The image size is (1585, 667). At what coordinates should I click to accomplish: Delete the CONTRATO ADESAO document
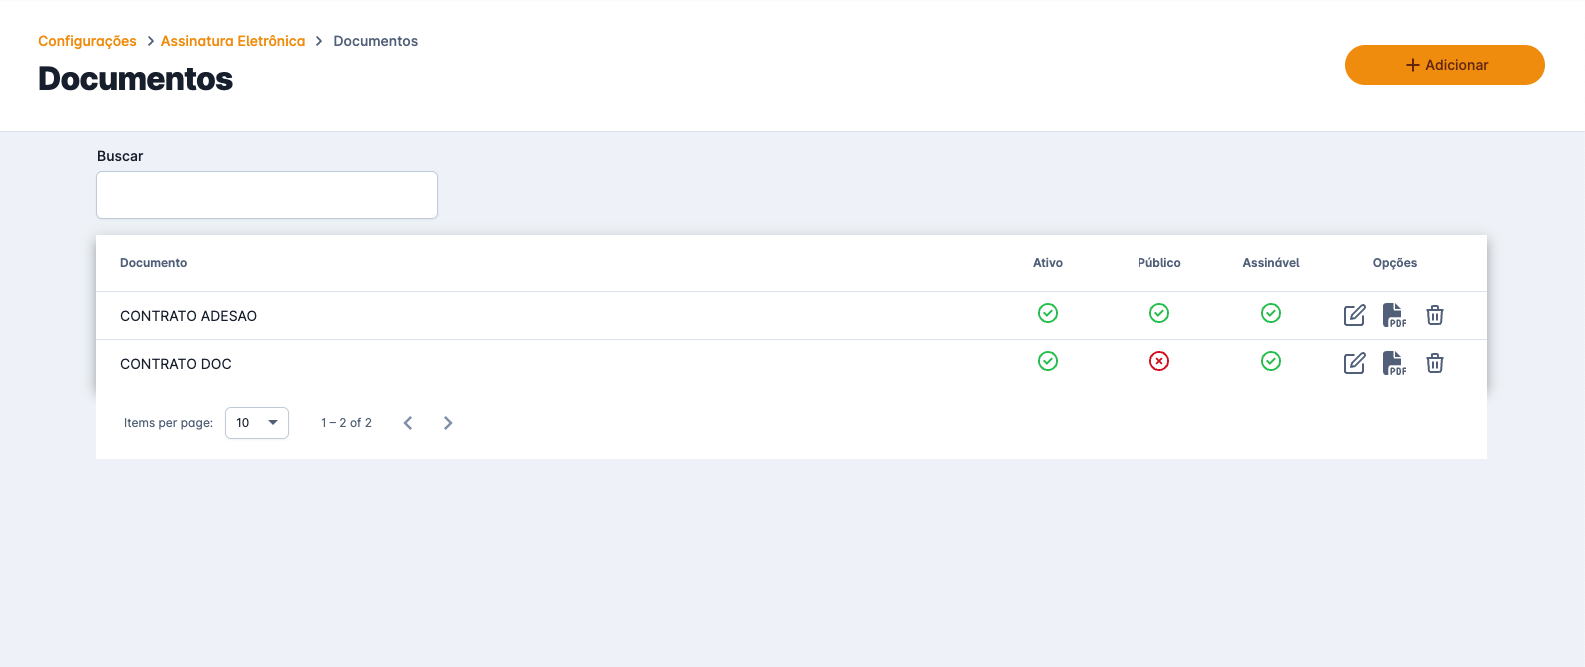click(1435, 315)
